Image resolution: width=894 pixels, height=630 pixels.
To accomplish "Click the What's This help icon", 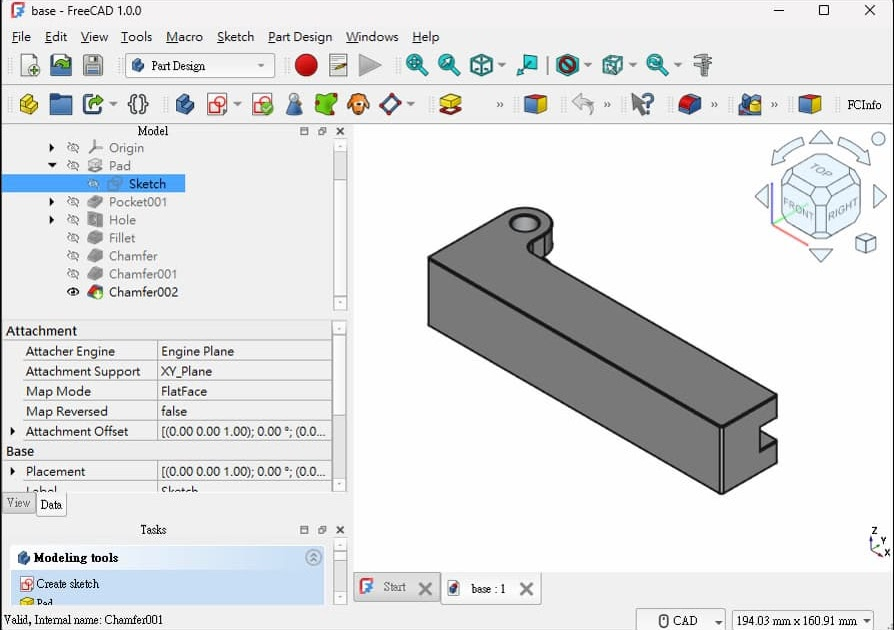I will 642,104.
